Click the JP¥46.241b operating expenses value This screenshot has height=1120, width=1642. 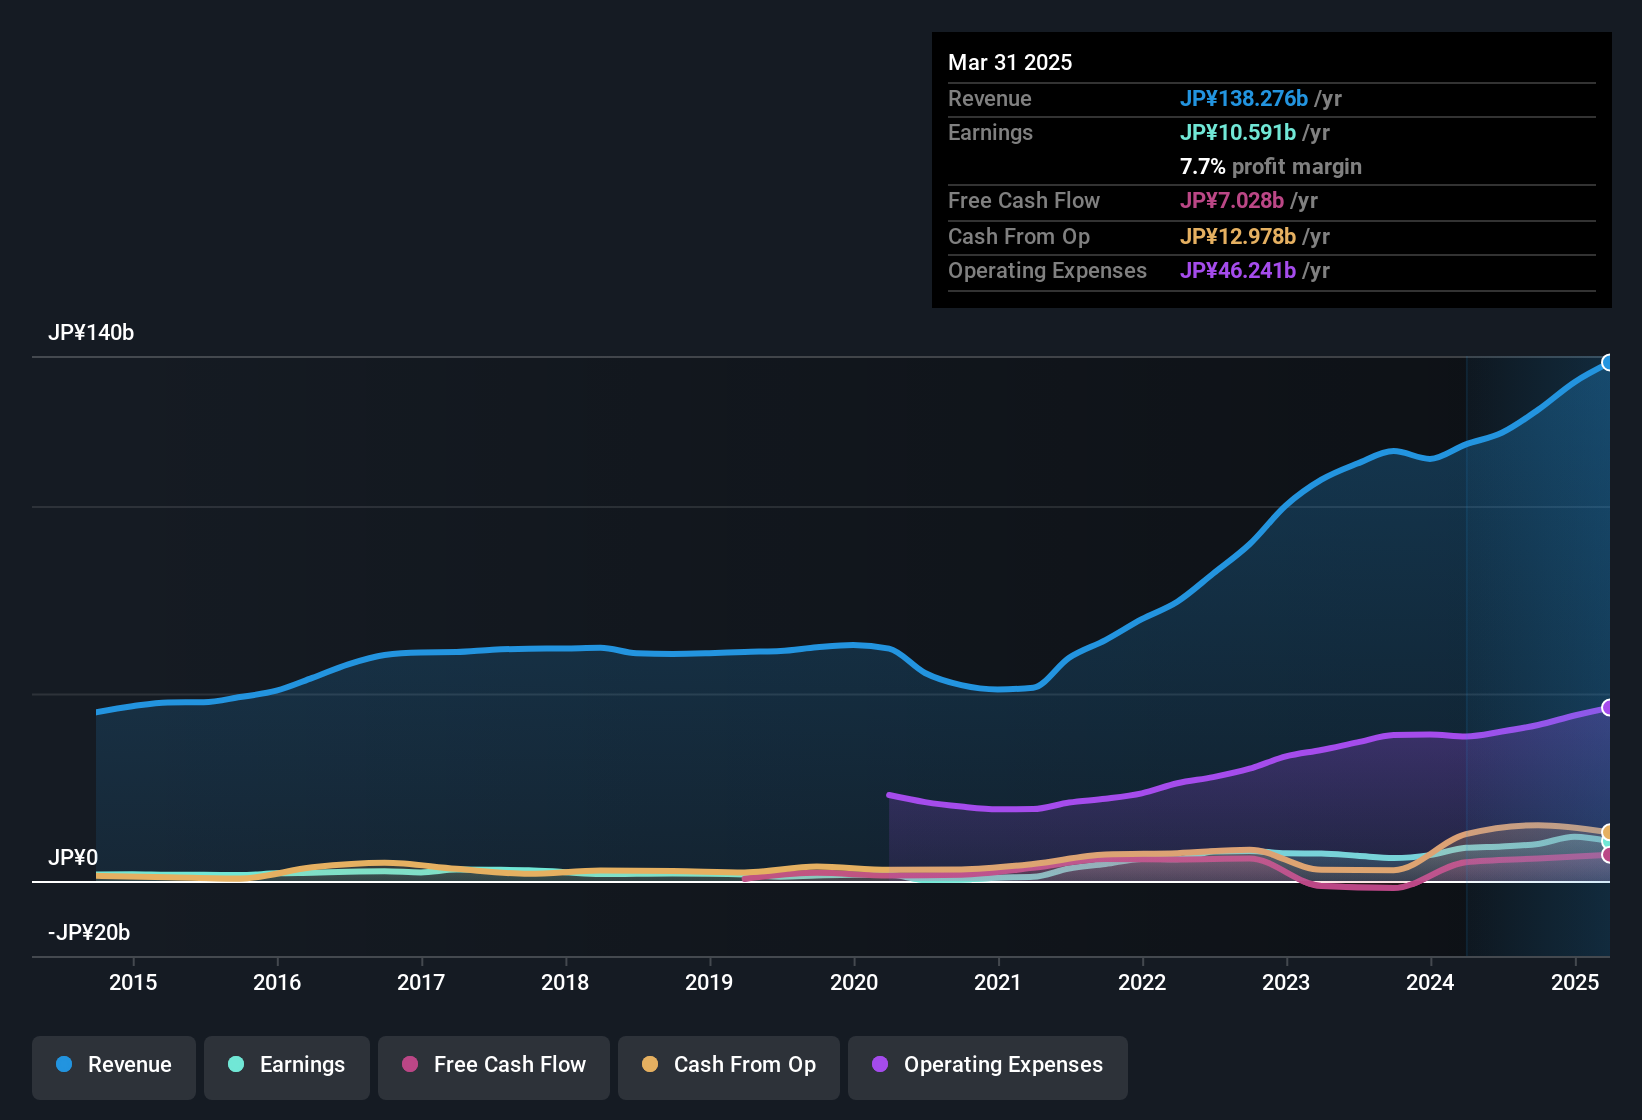pyautogui.click(x=1238, y=271)
